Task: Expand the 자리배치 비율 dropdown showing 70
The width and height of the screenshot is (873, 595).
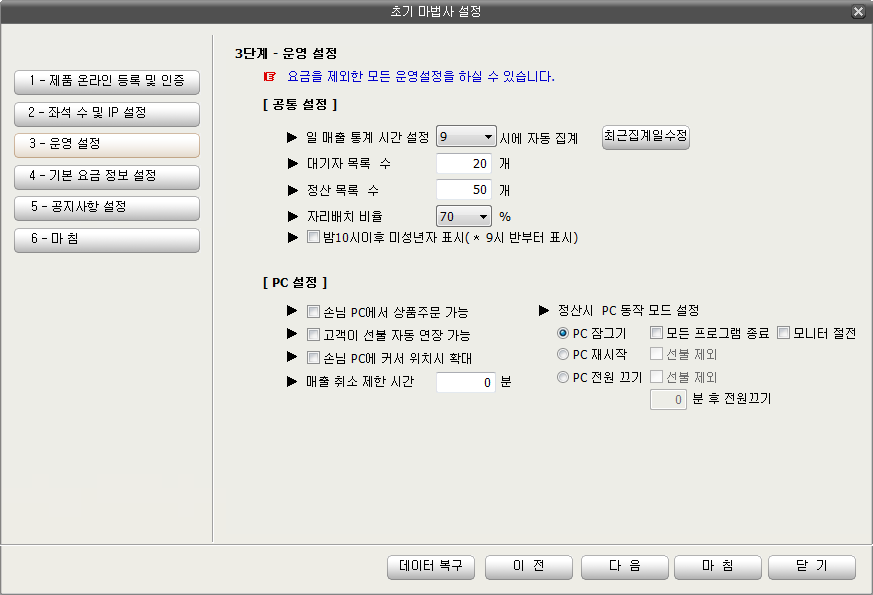Action: 464,217
